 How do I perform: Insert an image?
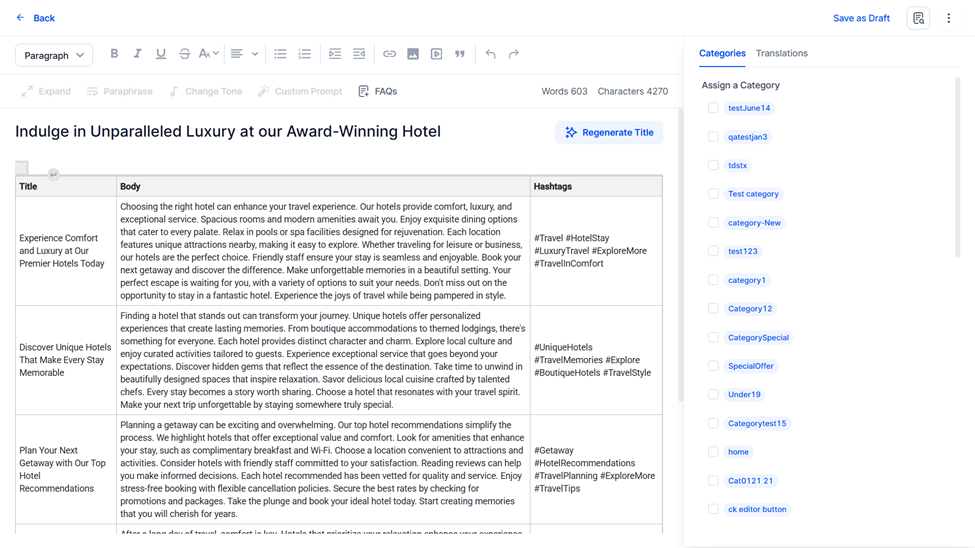413,54
